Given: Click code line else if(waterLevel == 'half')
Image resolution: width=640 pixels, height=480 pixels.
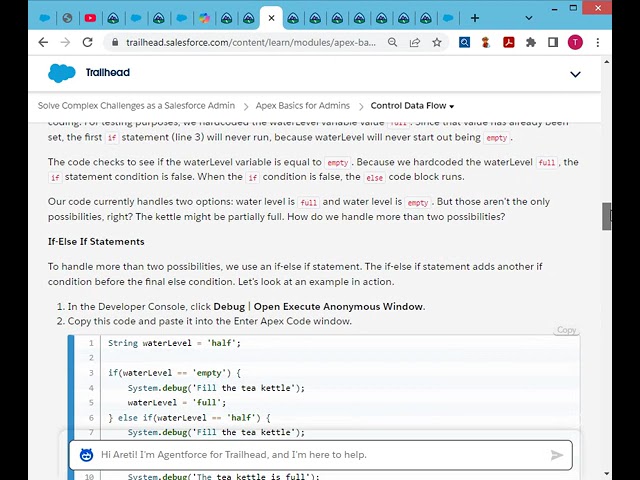Looking at the screenshot, I should [x=189, y=418].
